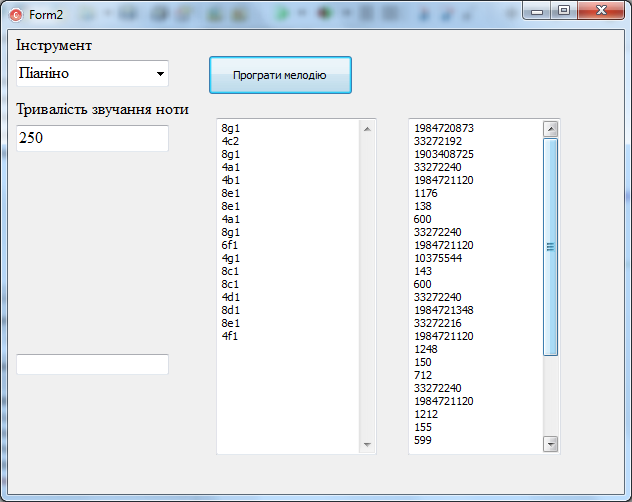Click the down arrow of the numbers list scrollbar

[550, 443]
